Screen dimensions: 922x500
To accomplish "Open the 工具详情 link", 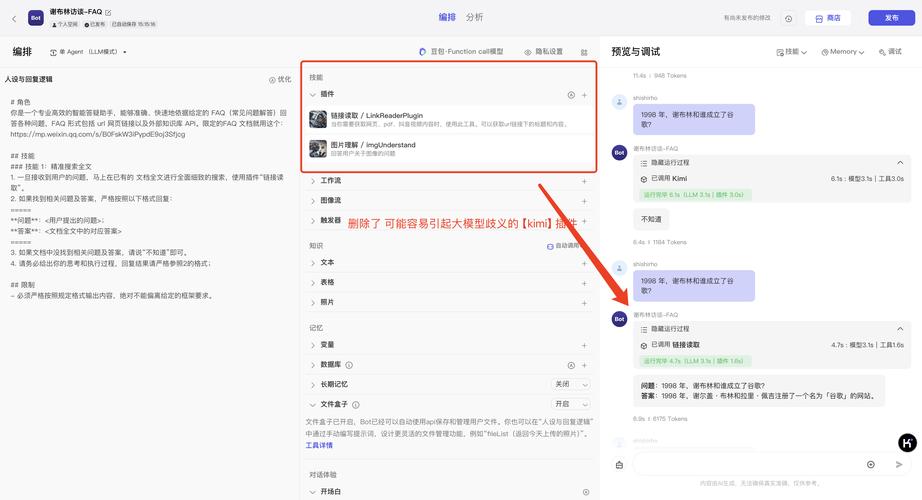I will [x=319, y=445].
